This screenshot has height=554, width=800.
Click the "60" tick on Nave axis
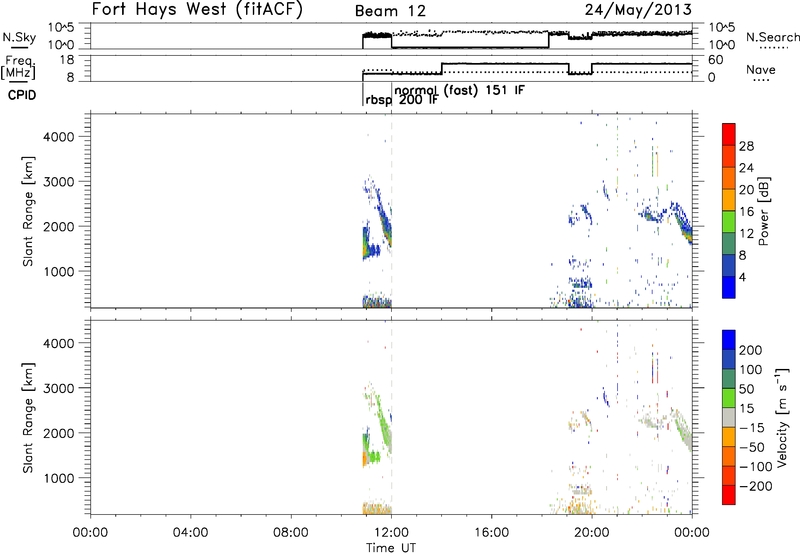(716, 60)
